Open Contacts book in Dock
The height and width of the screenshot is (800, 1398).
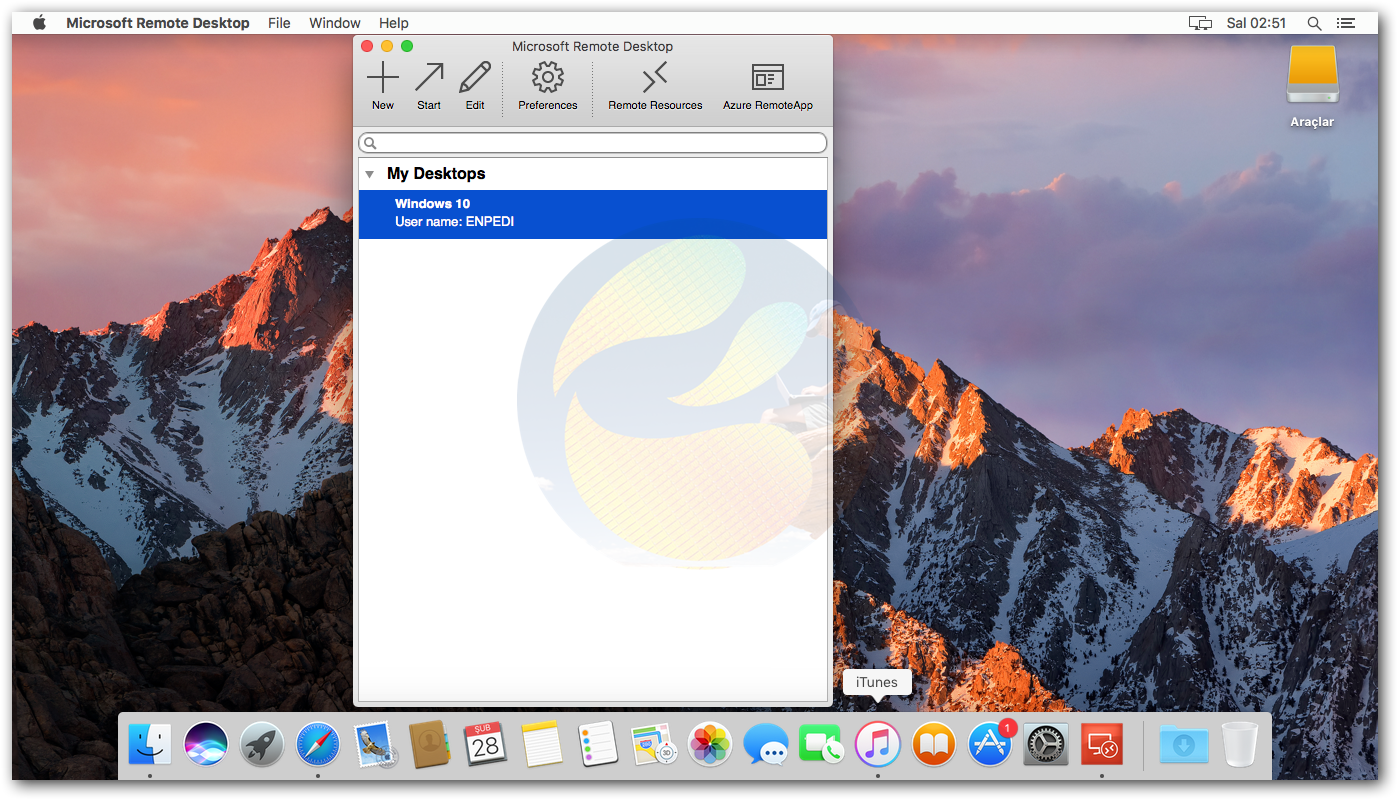(x=430, y=745)
